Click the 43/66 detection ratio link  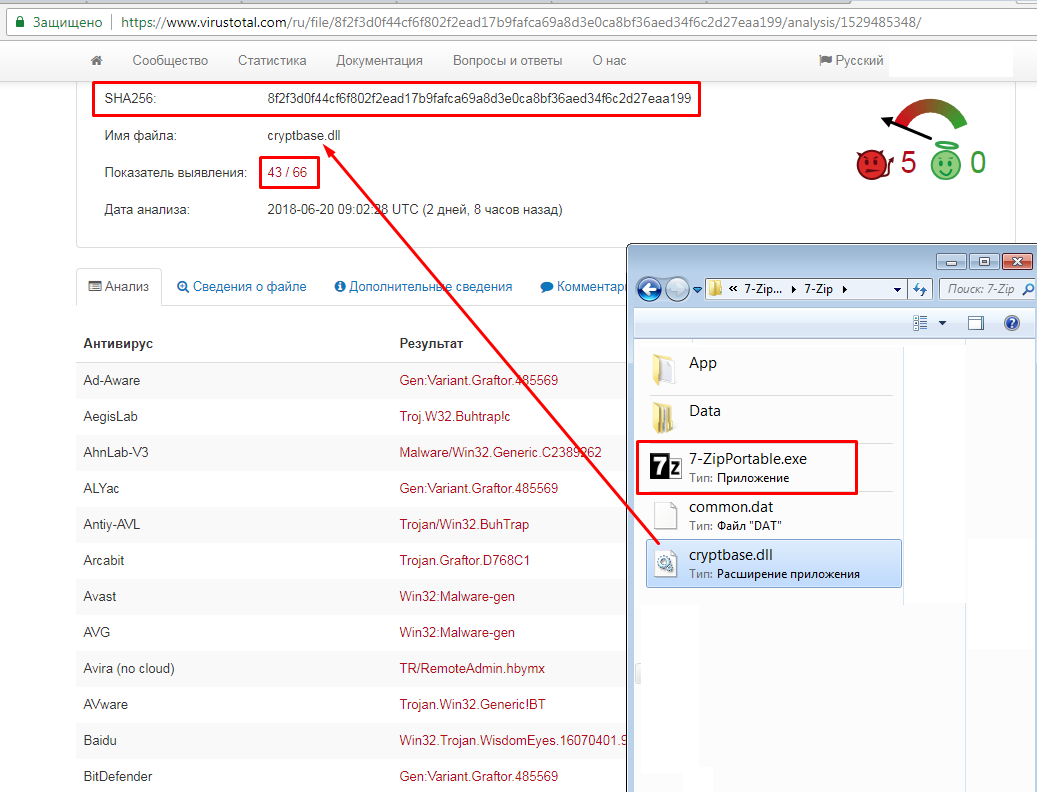(288, 171)
